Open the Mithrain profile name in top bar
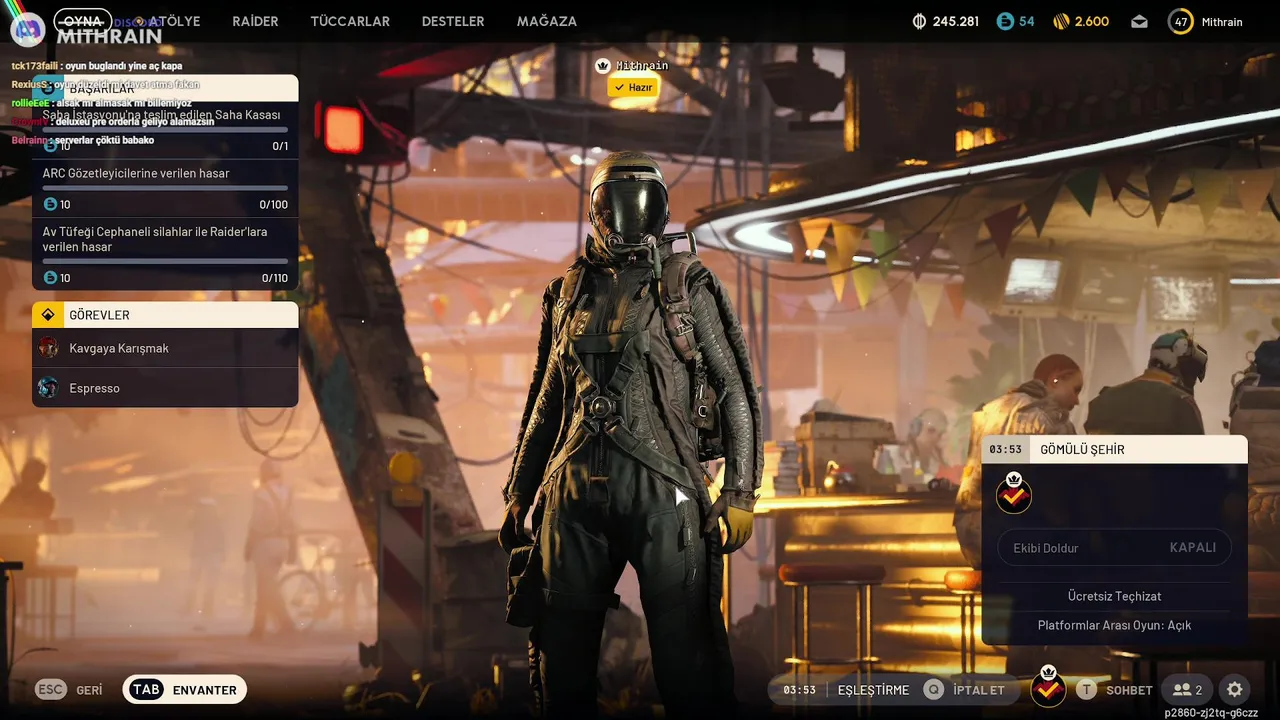This screenshot has height=720, width=1280. [1223, 21]
